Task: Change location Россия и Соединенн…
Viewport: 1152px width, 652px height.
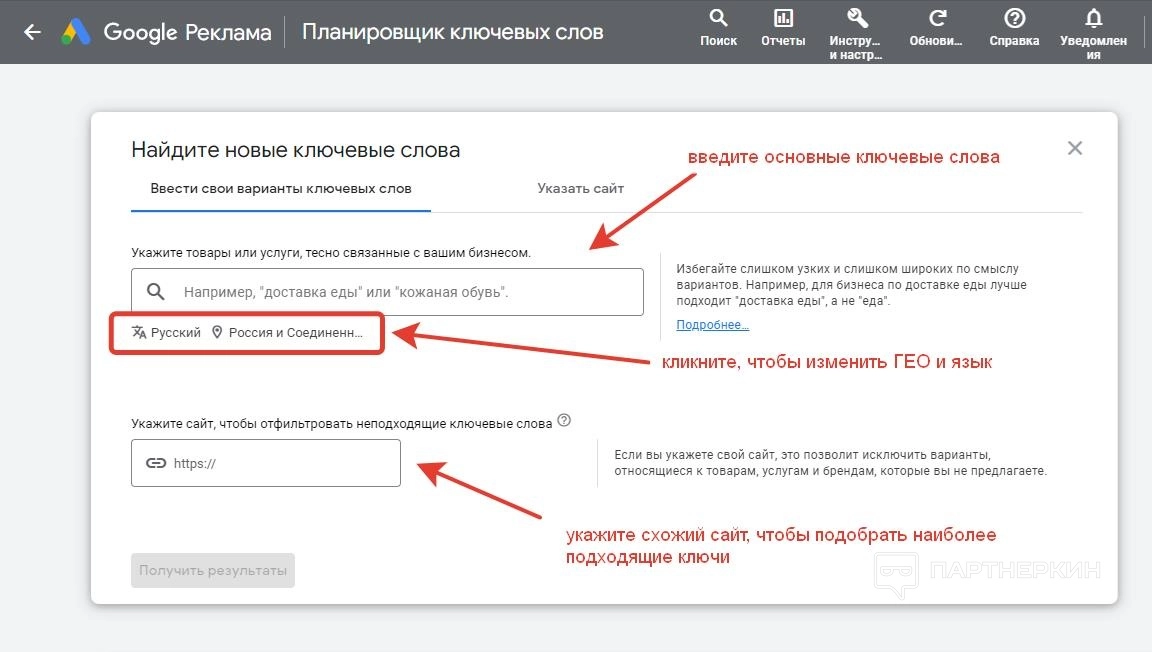Action: [x=287, y=332]
